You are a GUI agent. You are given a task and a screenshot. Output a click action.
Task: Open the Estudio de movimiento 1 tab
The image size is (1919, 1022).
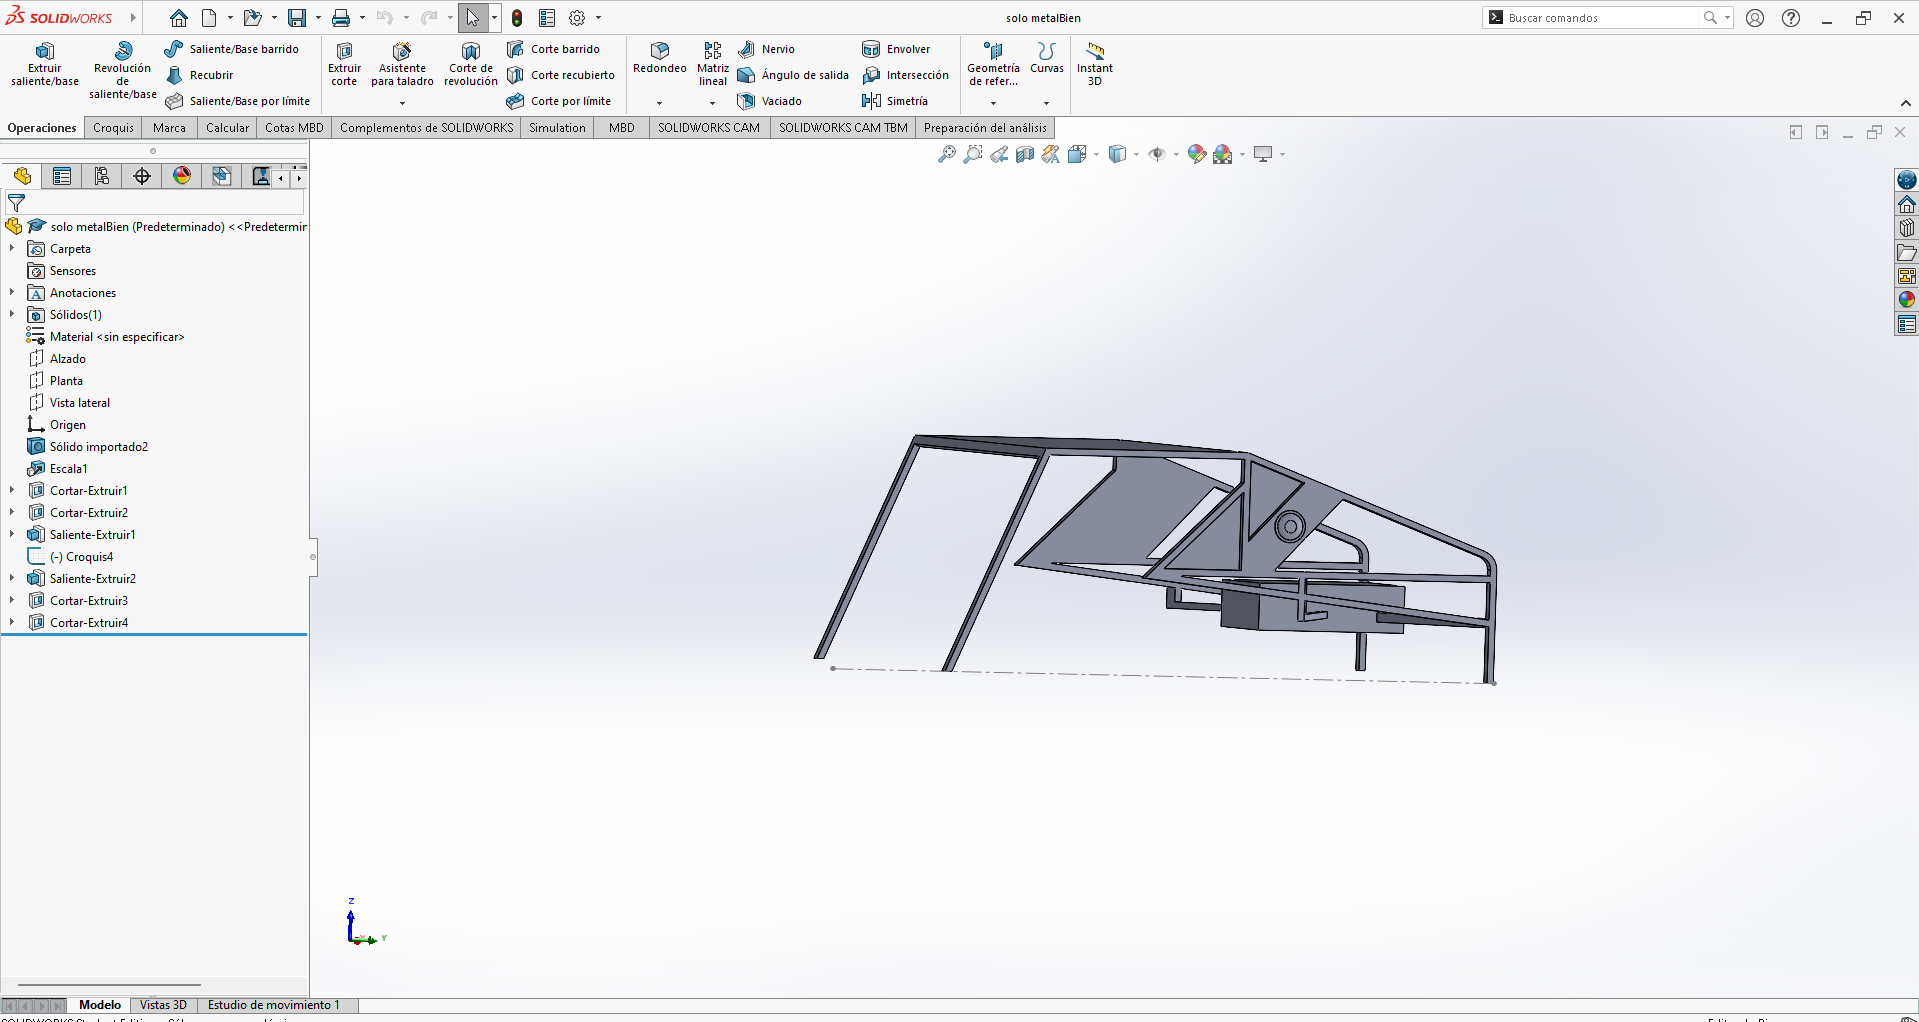[x=273, y=1005]
